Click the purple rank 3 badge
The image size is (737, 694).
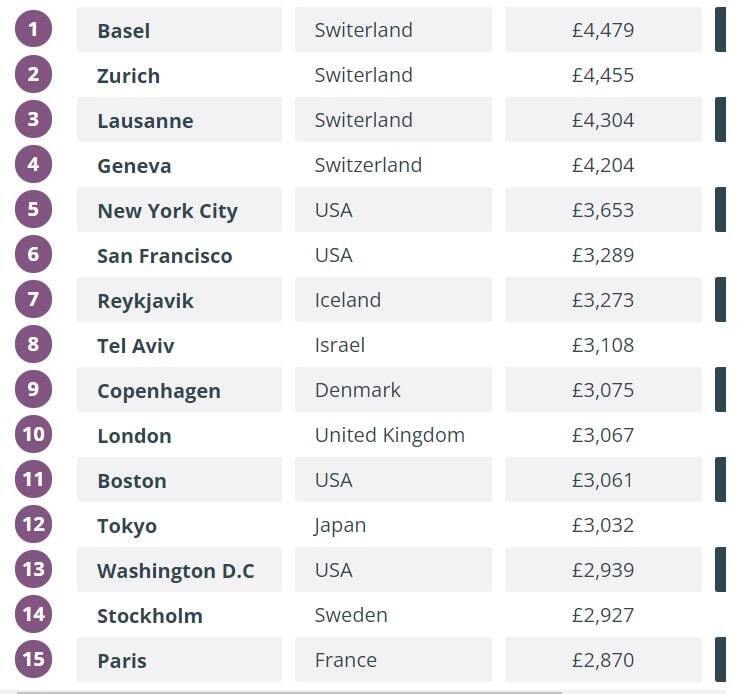click(x=33, y=119)
